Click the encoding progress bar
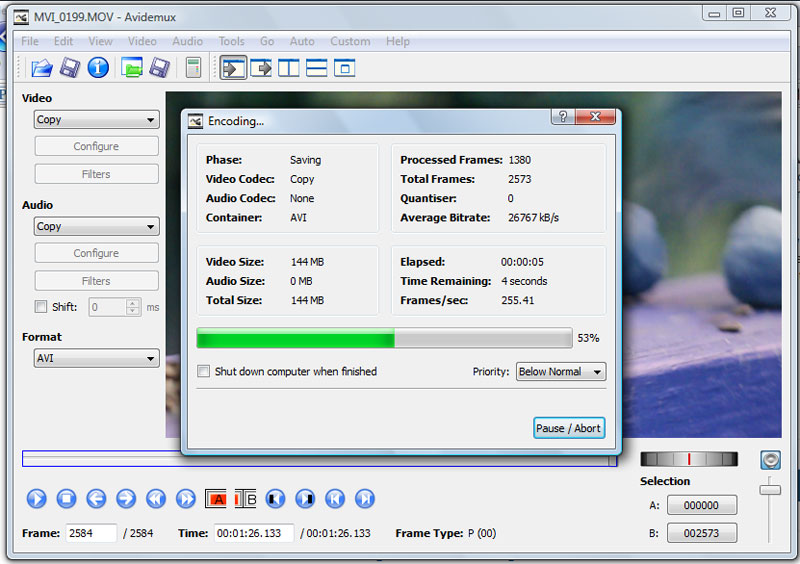The image size is (800, 564). 384,338
